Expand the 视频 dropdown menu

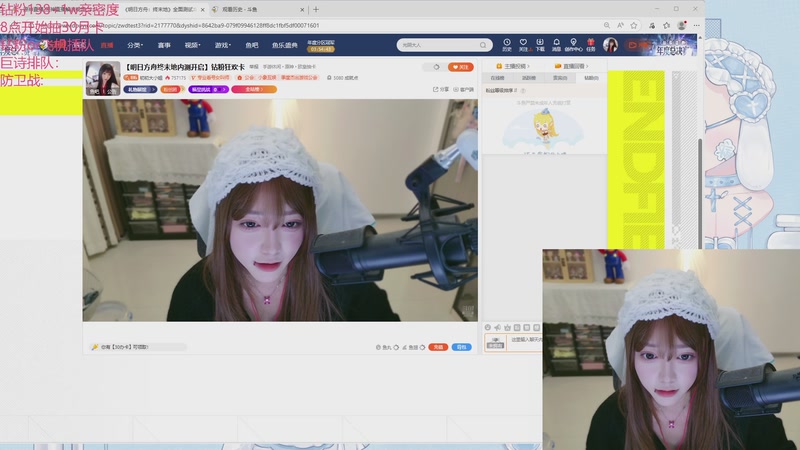point(192,45)
